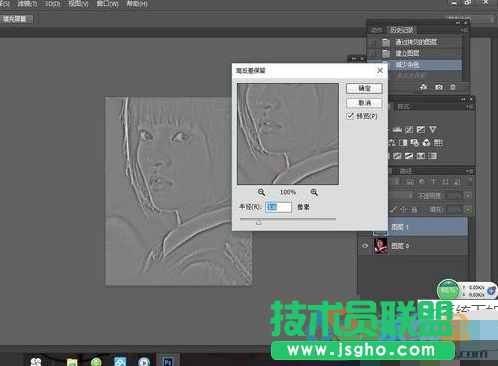The height and width of the screenshot is (366, 498).
Task: Delete current history state with trash icon
Action: (x=453, y=87)
